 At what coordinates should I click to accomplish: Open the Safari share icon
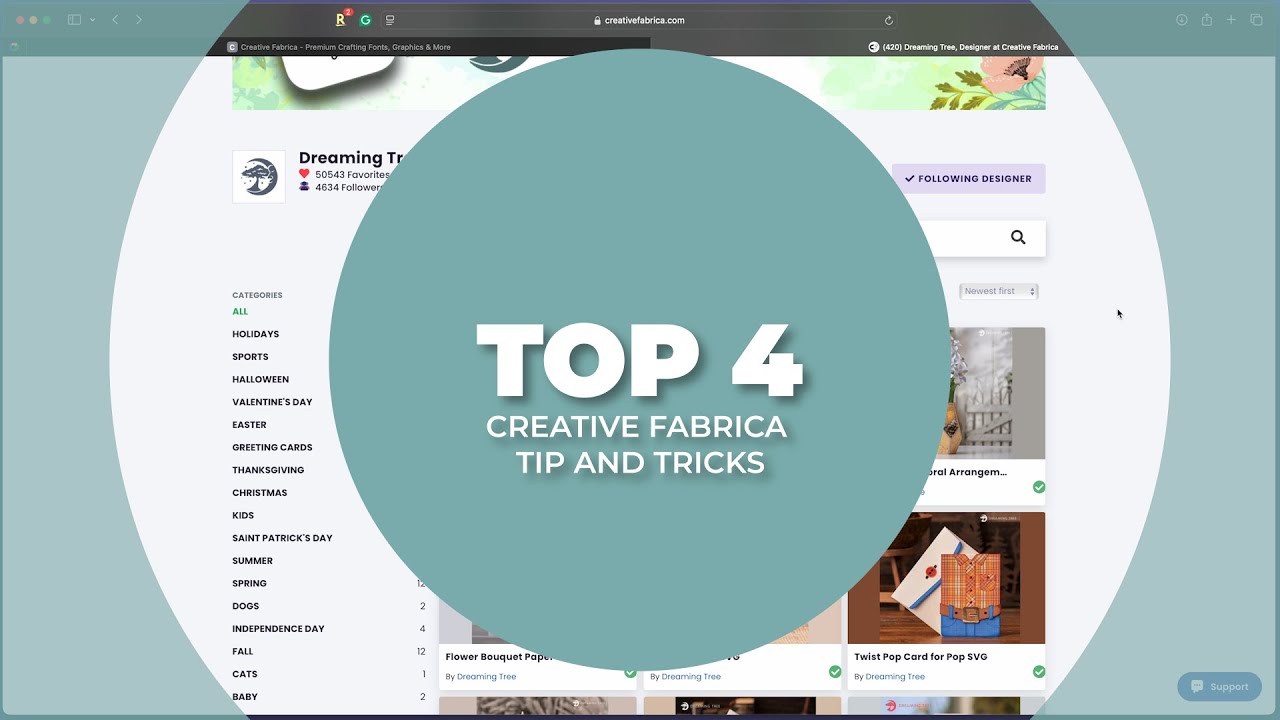(1207, 20)
